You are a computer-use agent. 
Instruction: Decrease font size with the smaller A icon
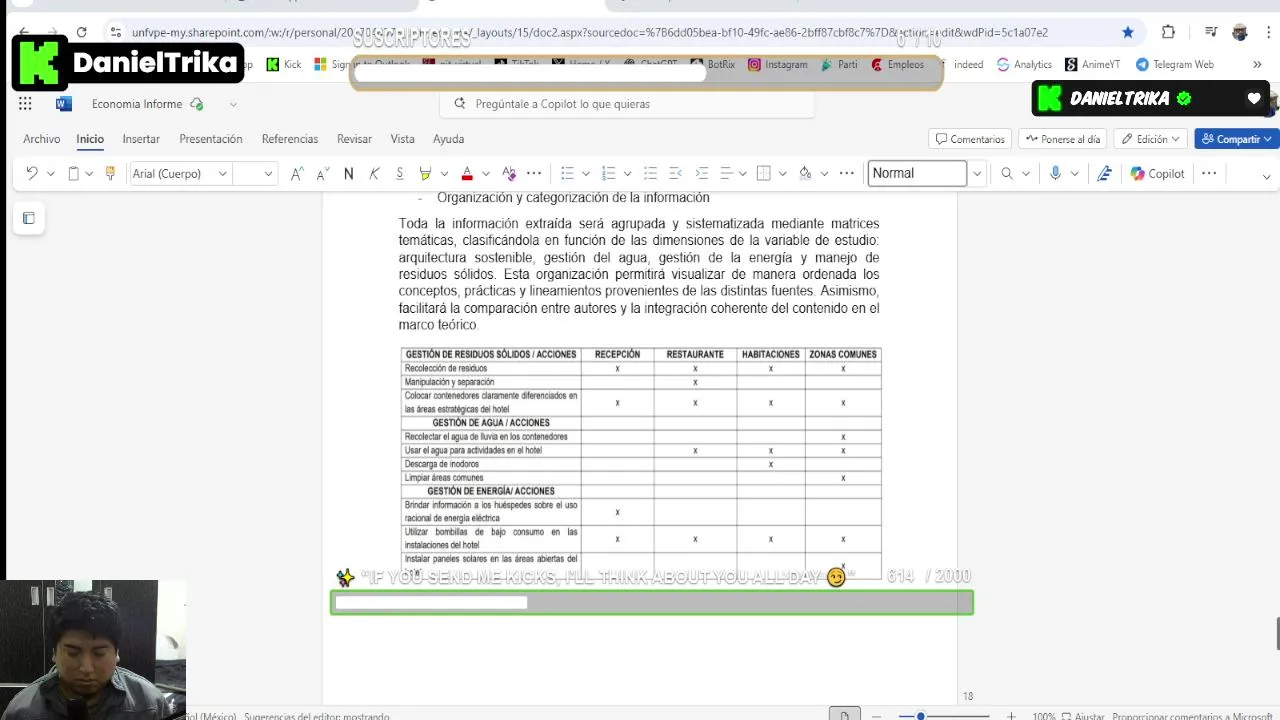coord(322,174)
